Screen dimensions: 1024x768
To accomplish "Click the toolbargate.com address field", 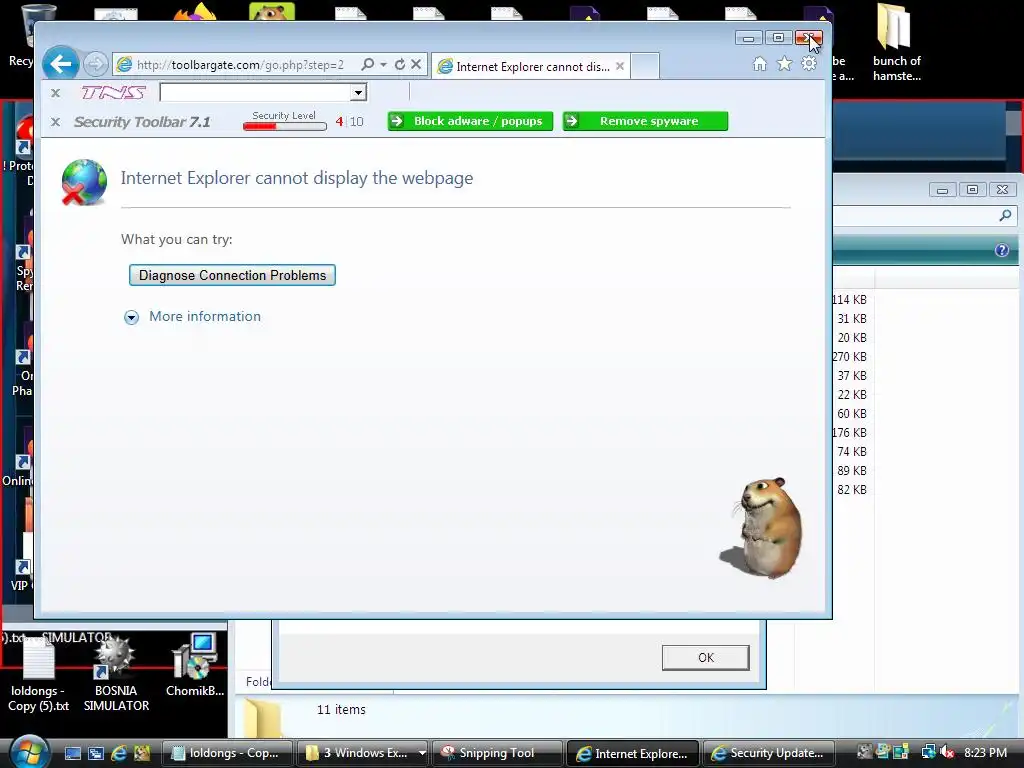I will 240,64.
